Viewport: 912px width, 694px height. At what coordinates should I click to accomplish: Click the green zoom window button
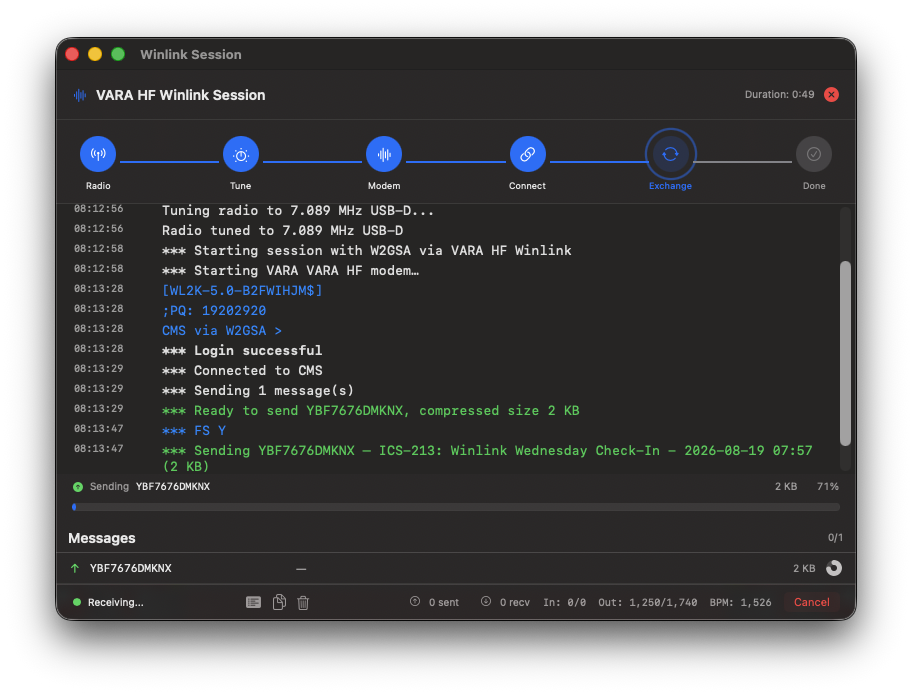click(118, 54)
